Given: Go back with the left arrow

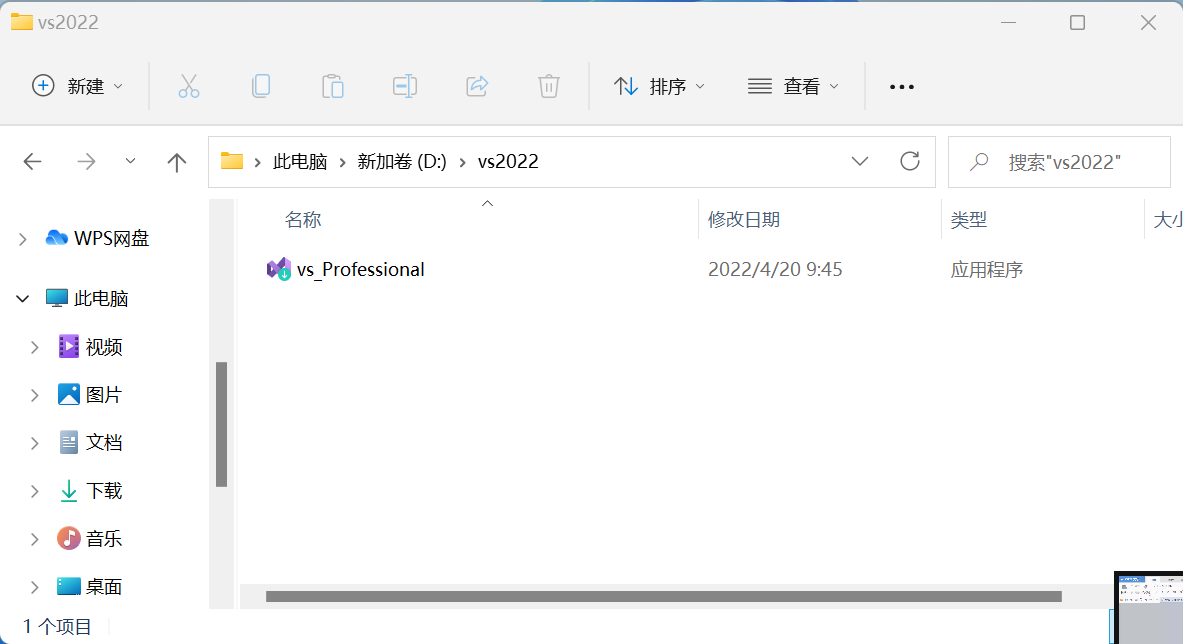Looking at the screenshot, I should [x=32, y=161].
